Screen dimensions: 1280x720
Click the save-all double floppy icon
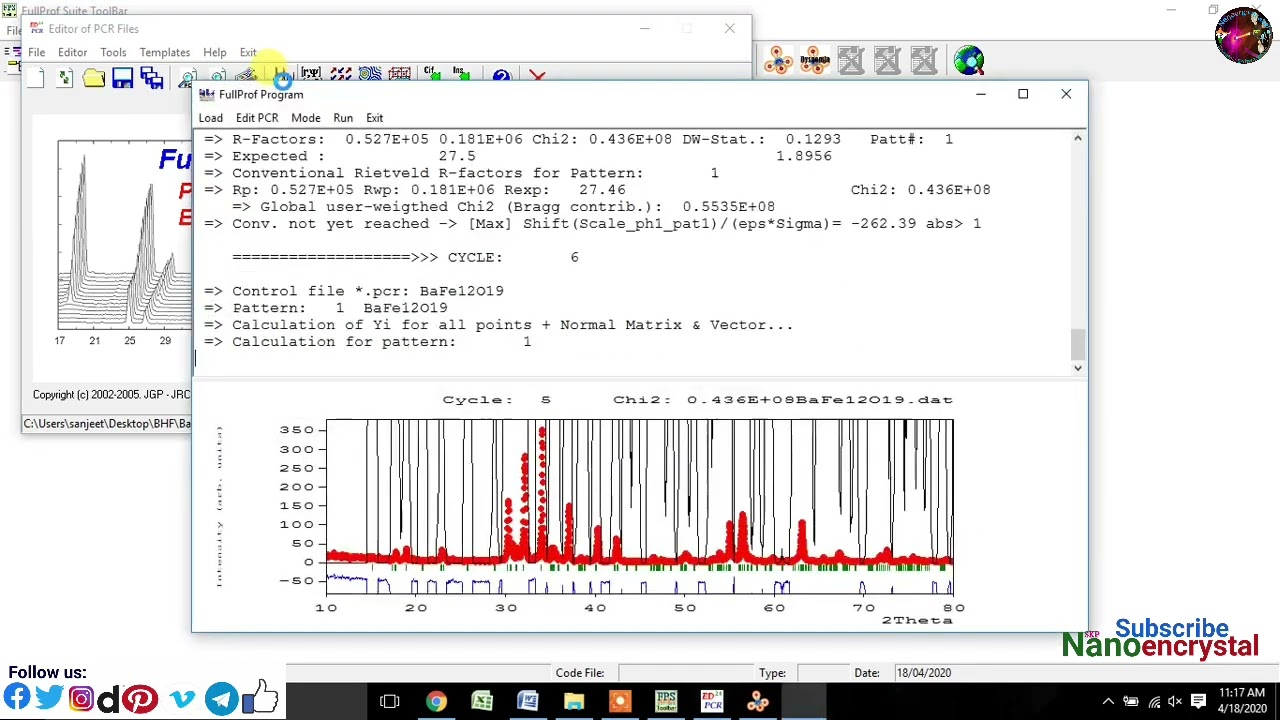(x=152, y=79)
